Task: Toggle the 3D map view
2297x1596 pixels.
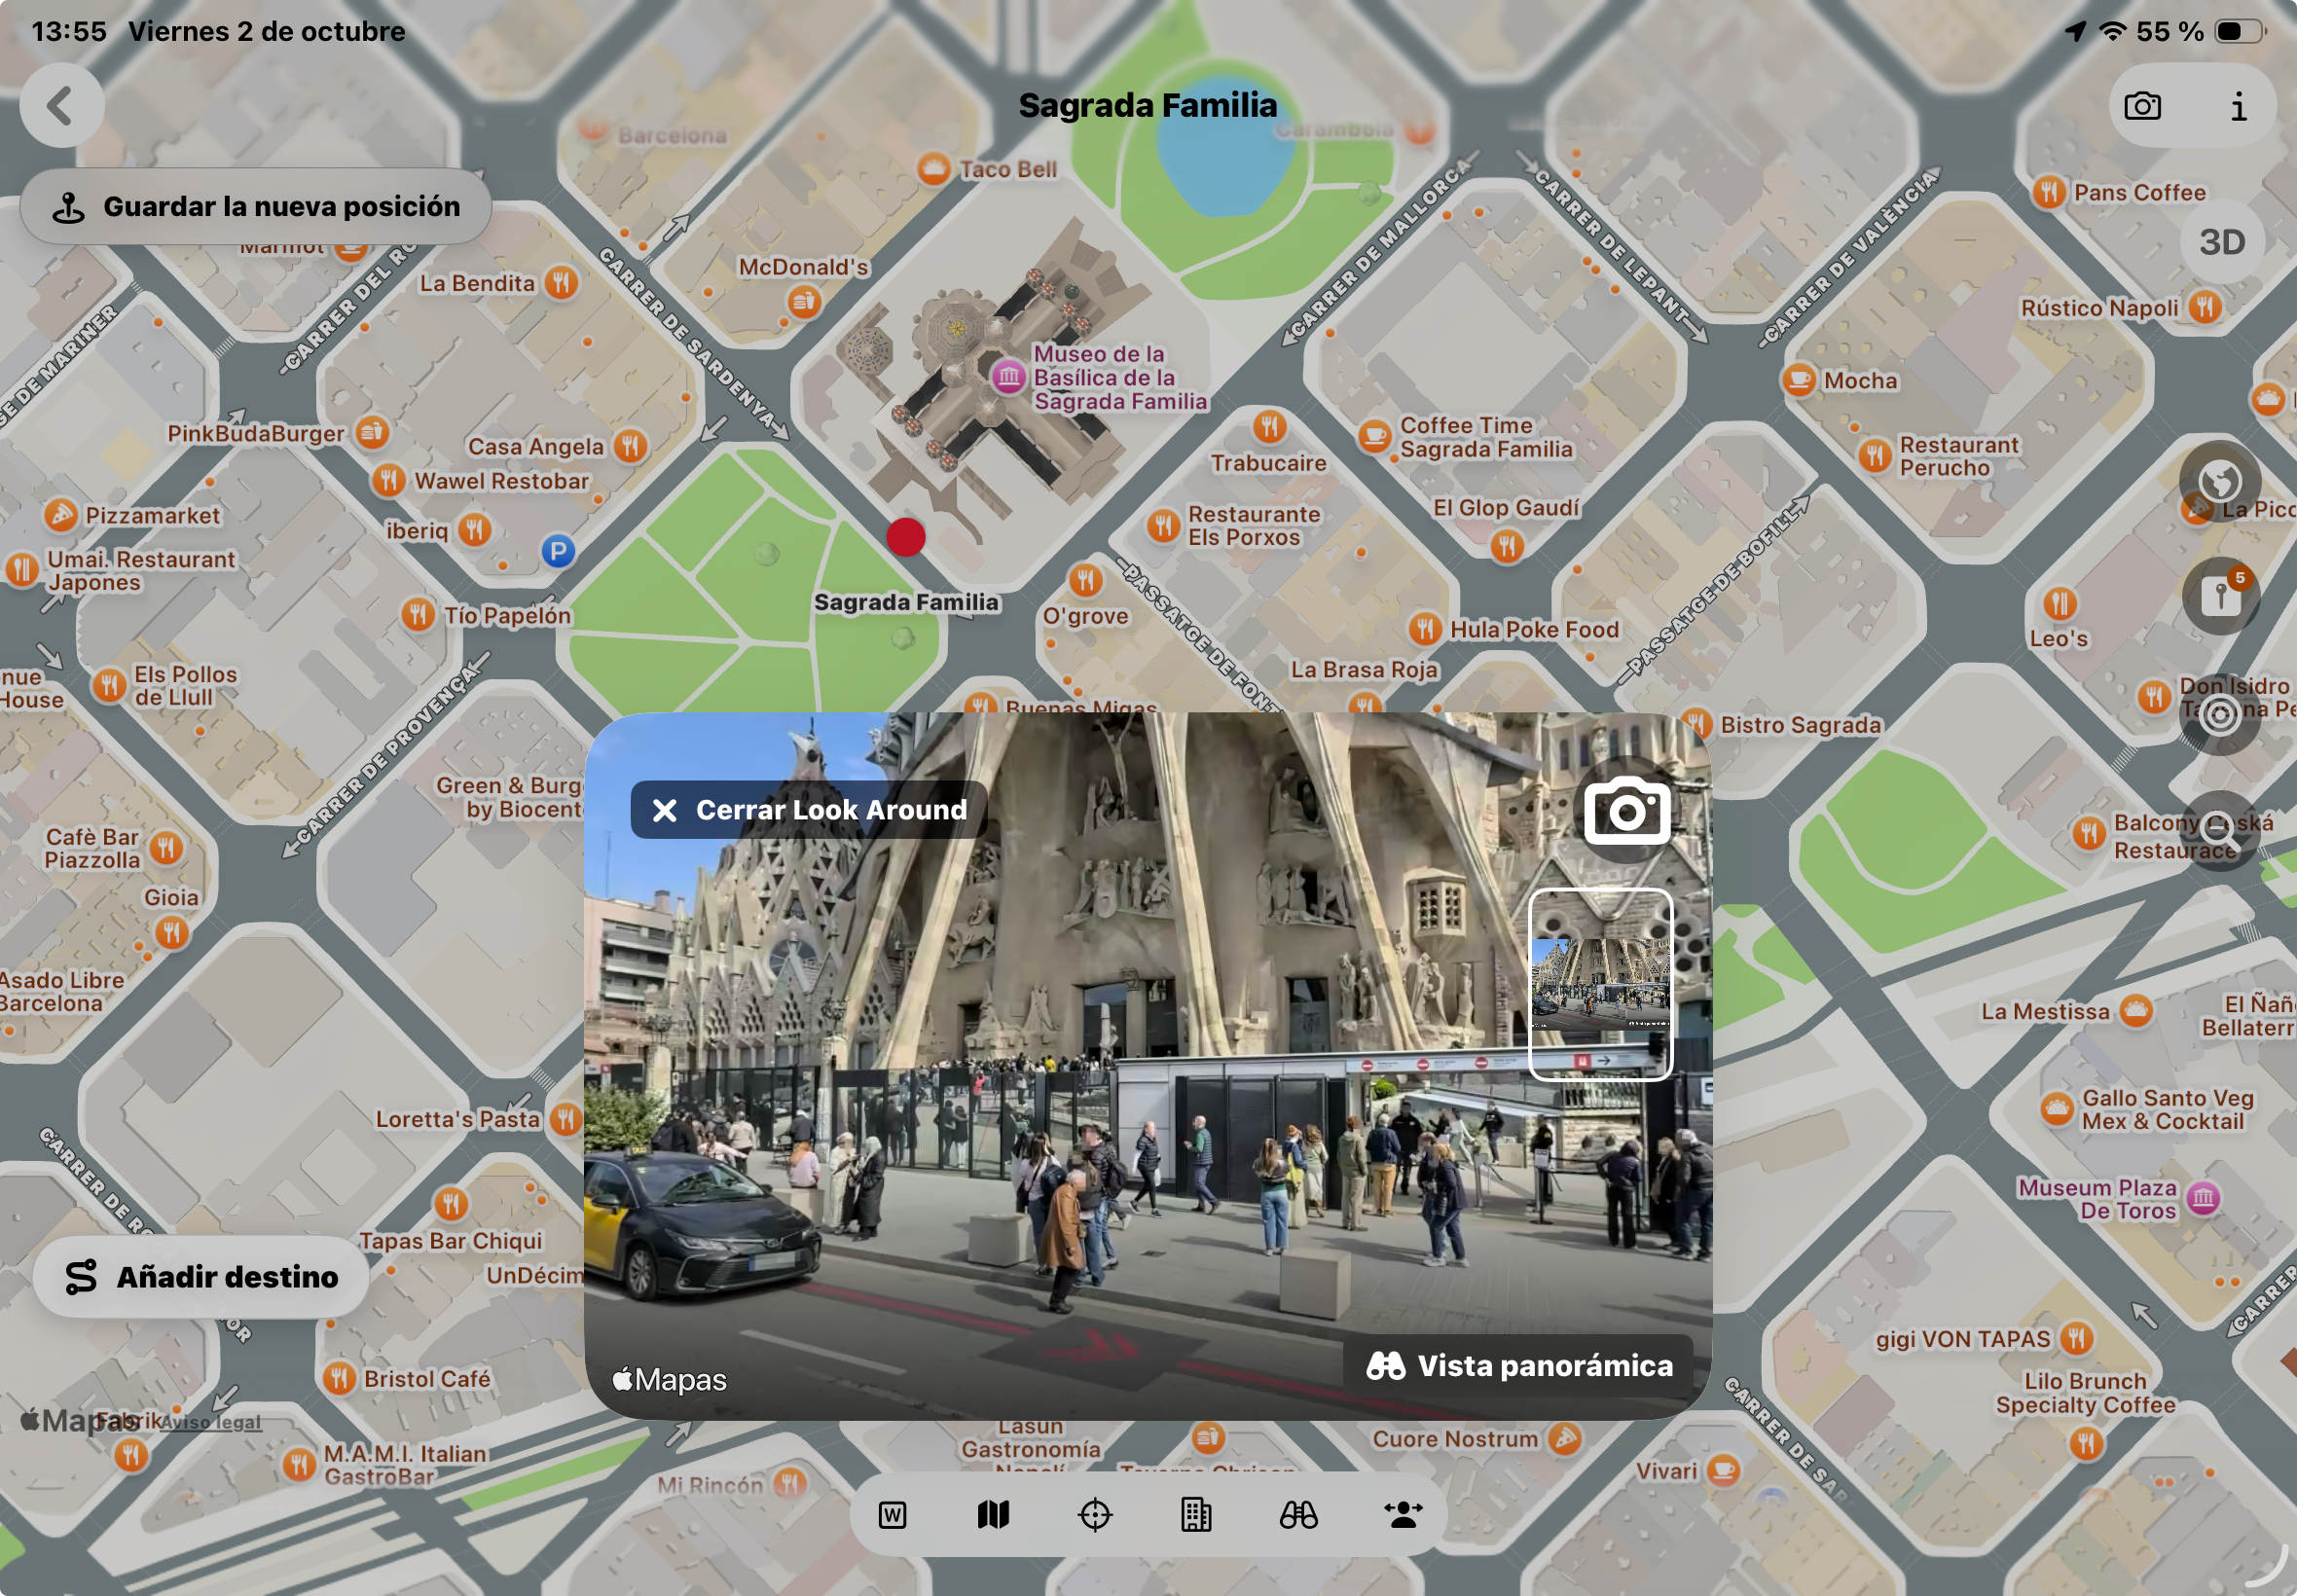Action: point(2221,242)
